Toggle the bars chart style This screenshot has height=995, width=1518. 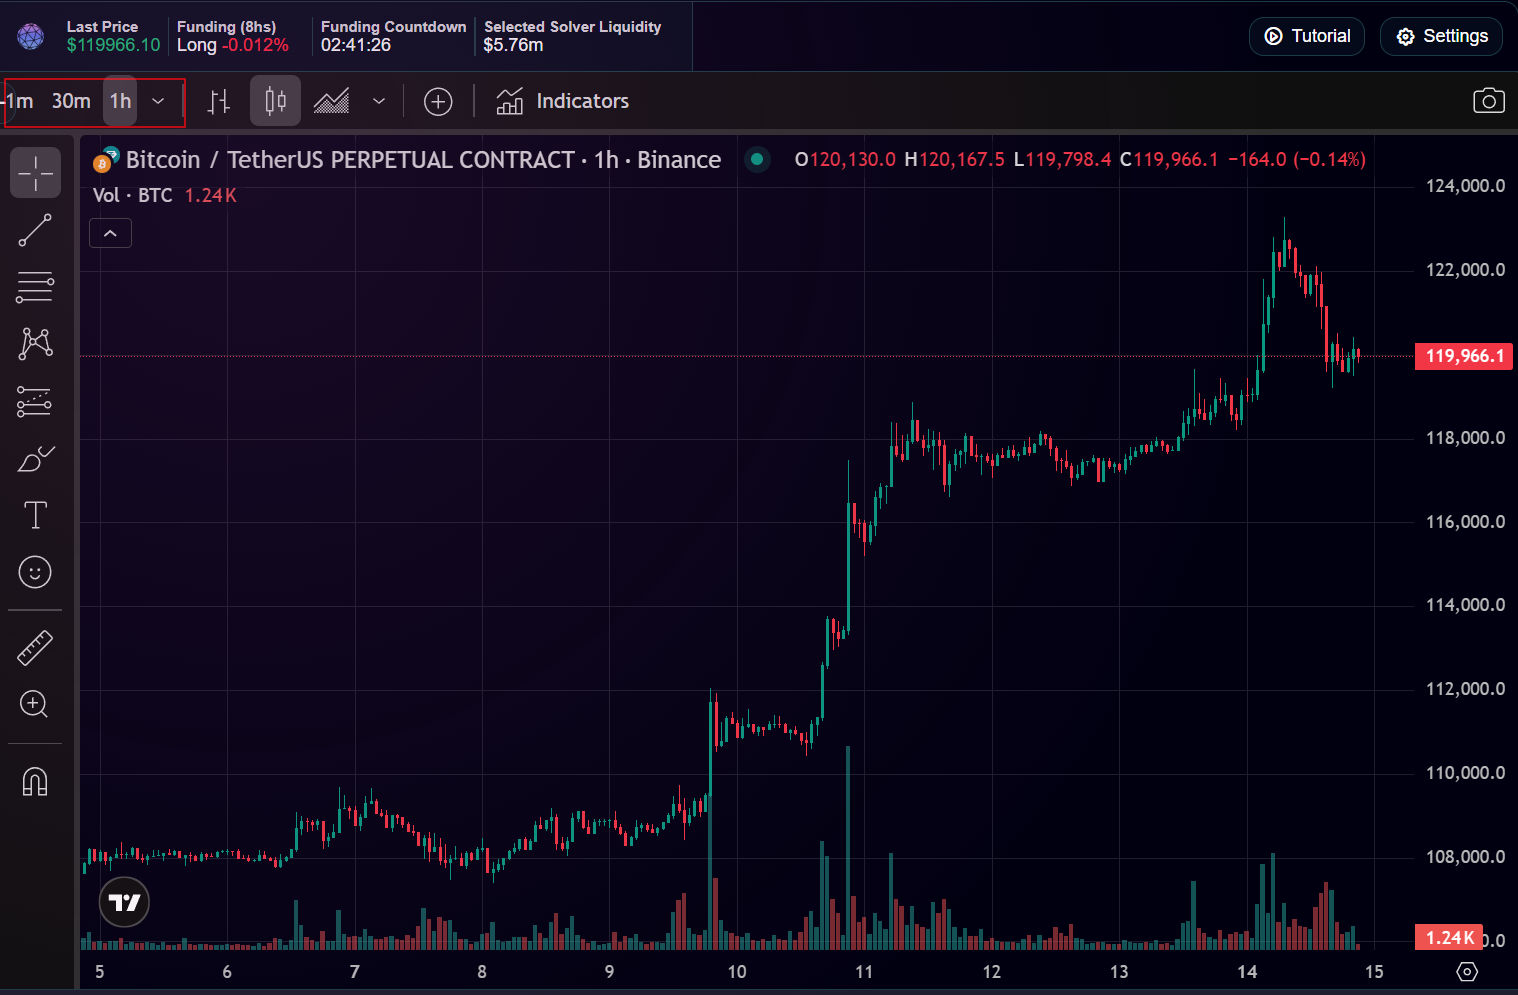pos(219,101)
